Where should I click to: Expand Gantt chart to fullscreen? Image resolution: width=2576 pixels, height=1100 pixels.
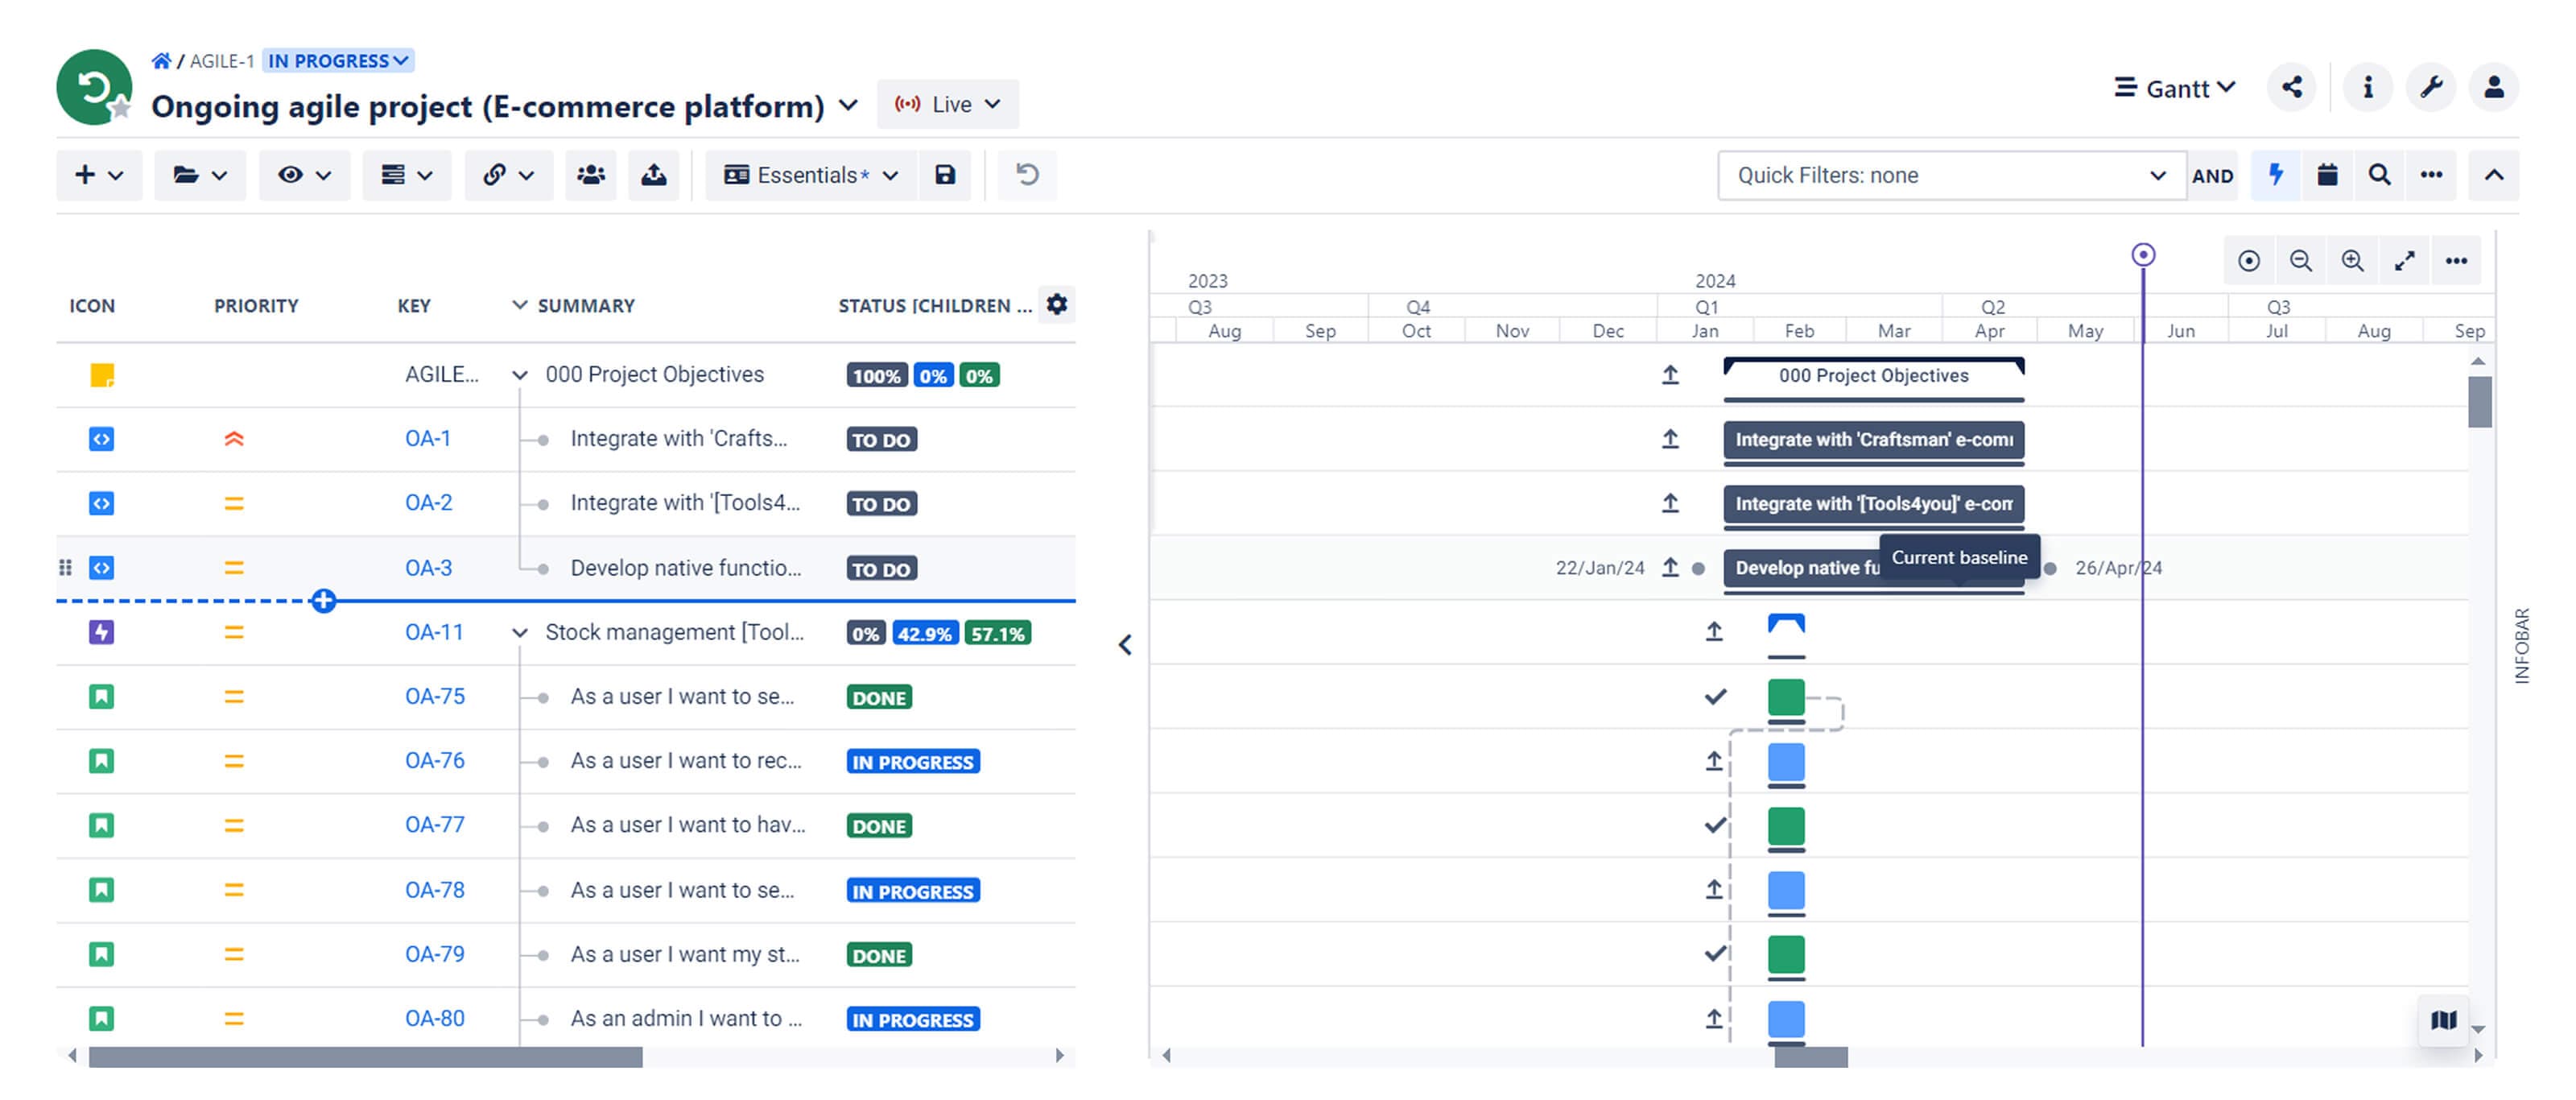tap(2405, 261)
